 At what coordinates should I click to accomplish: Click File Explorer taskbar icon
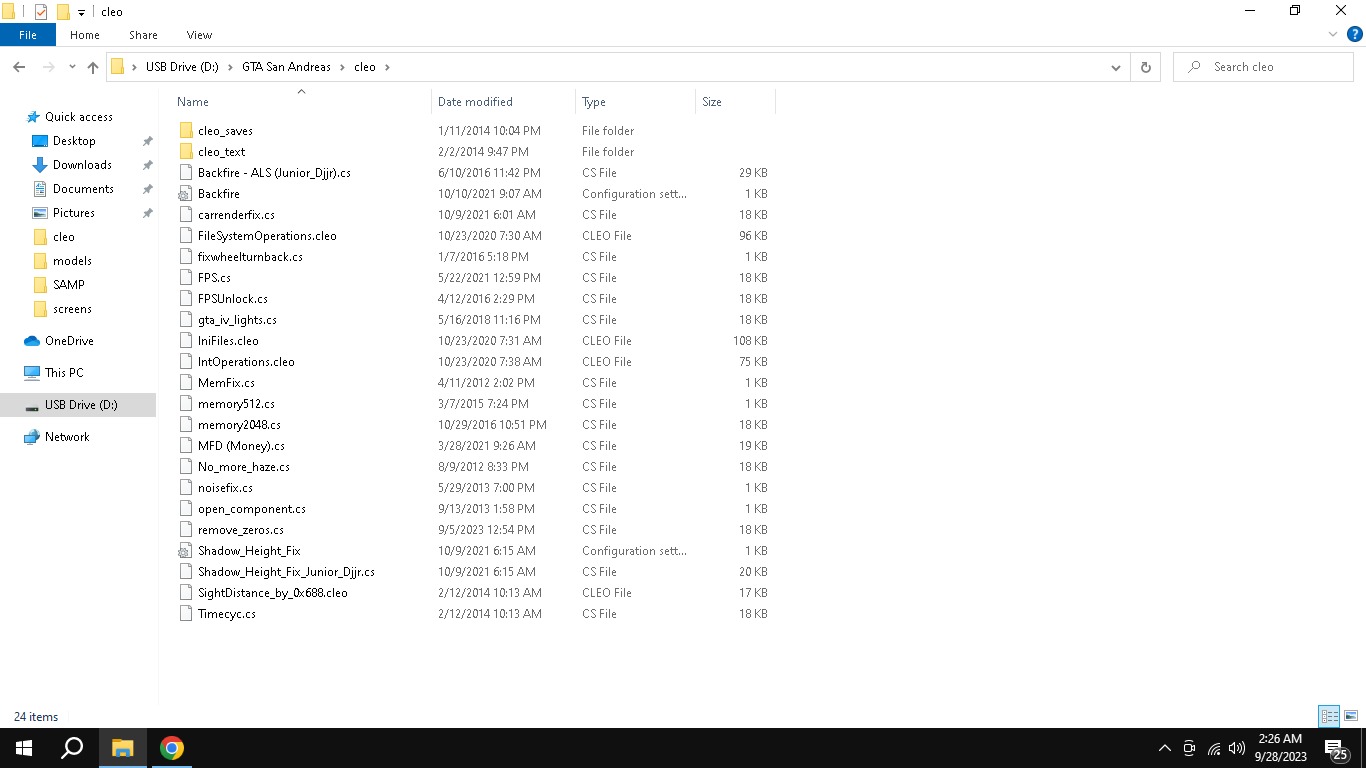[122, 748]
